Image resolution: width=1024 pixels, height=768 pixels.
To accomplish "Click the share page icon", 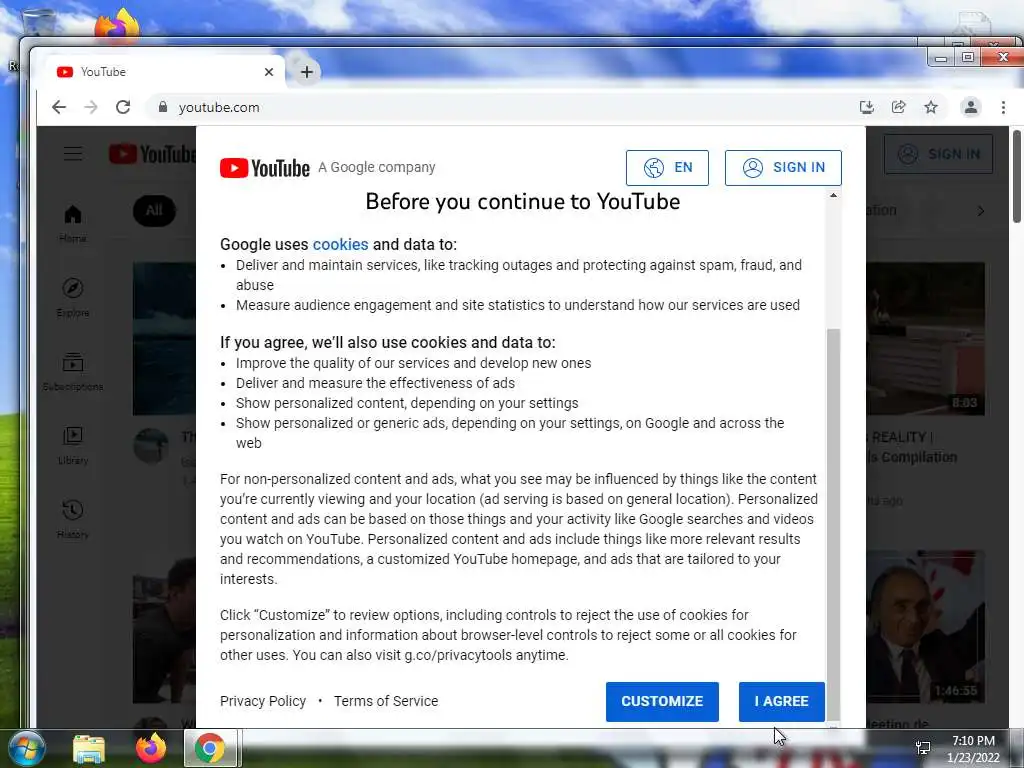I will point(899,107).
